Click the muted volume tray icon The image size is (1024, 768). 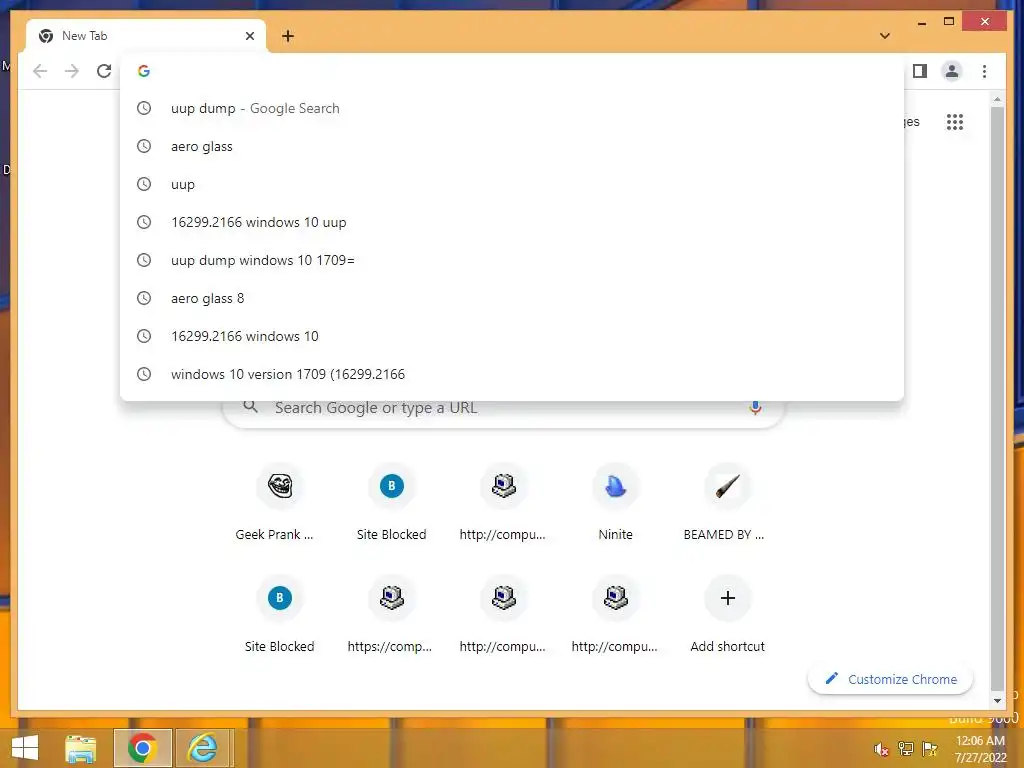coord(881,749)
